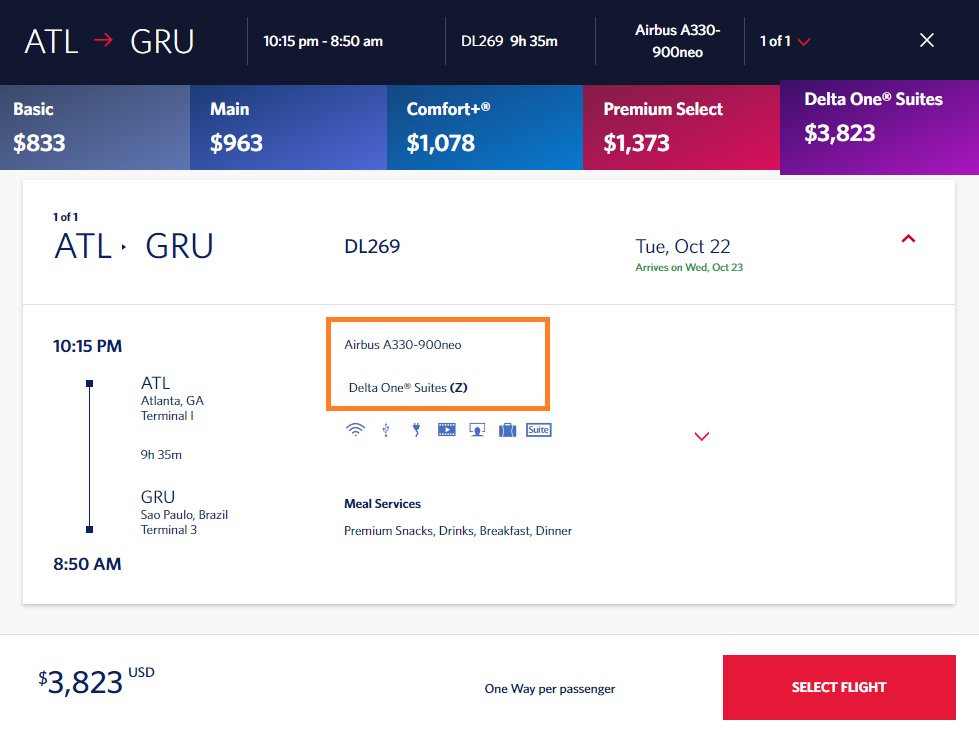Click the luggage amenity icon
Image resolution: width=979 pixels, height=730 pixels.
pos(508,430)
